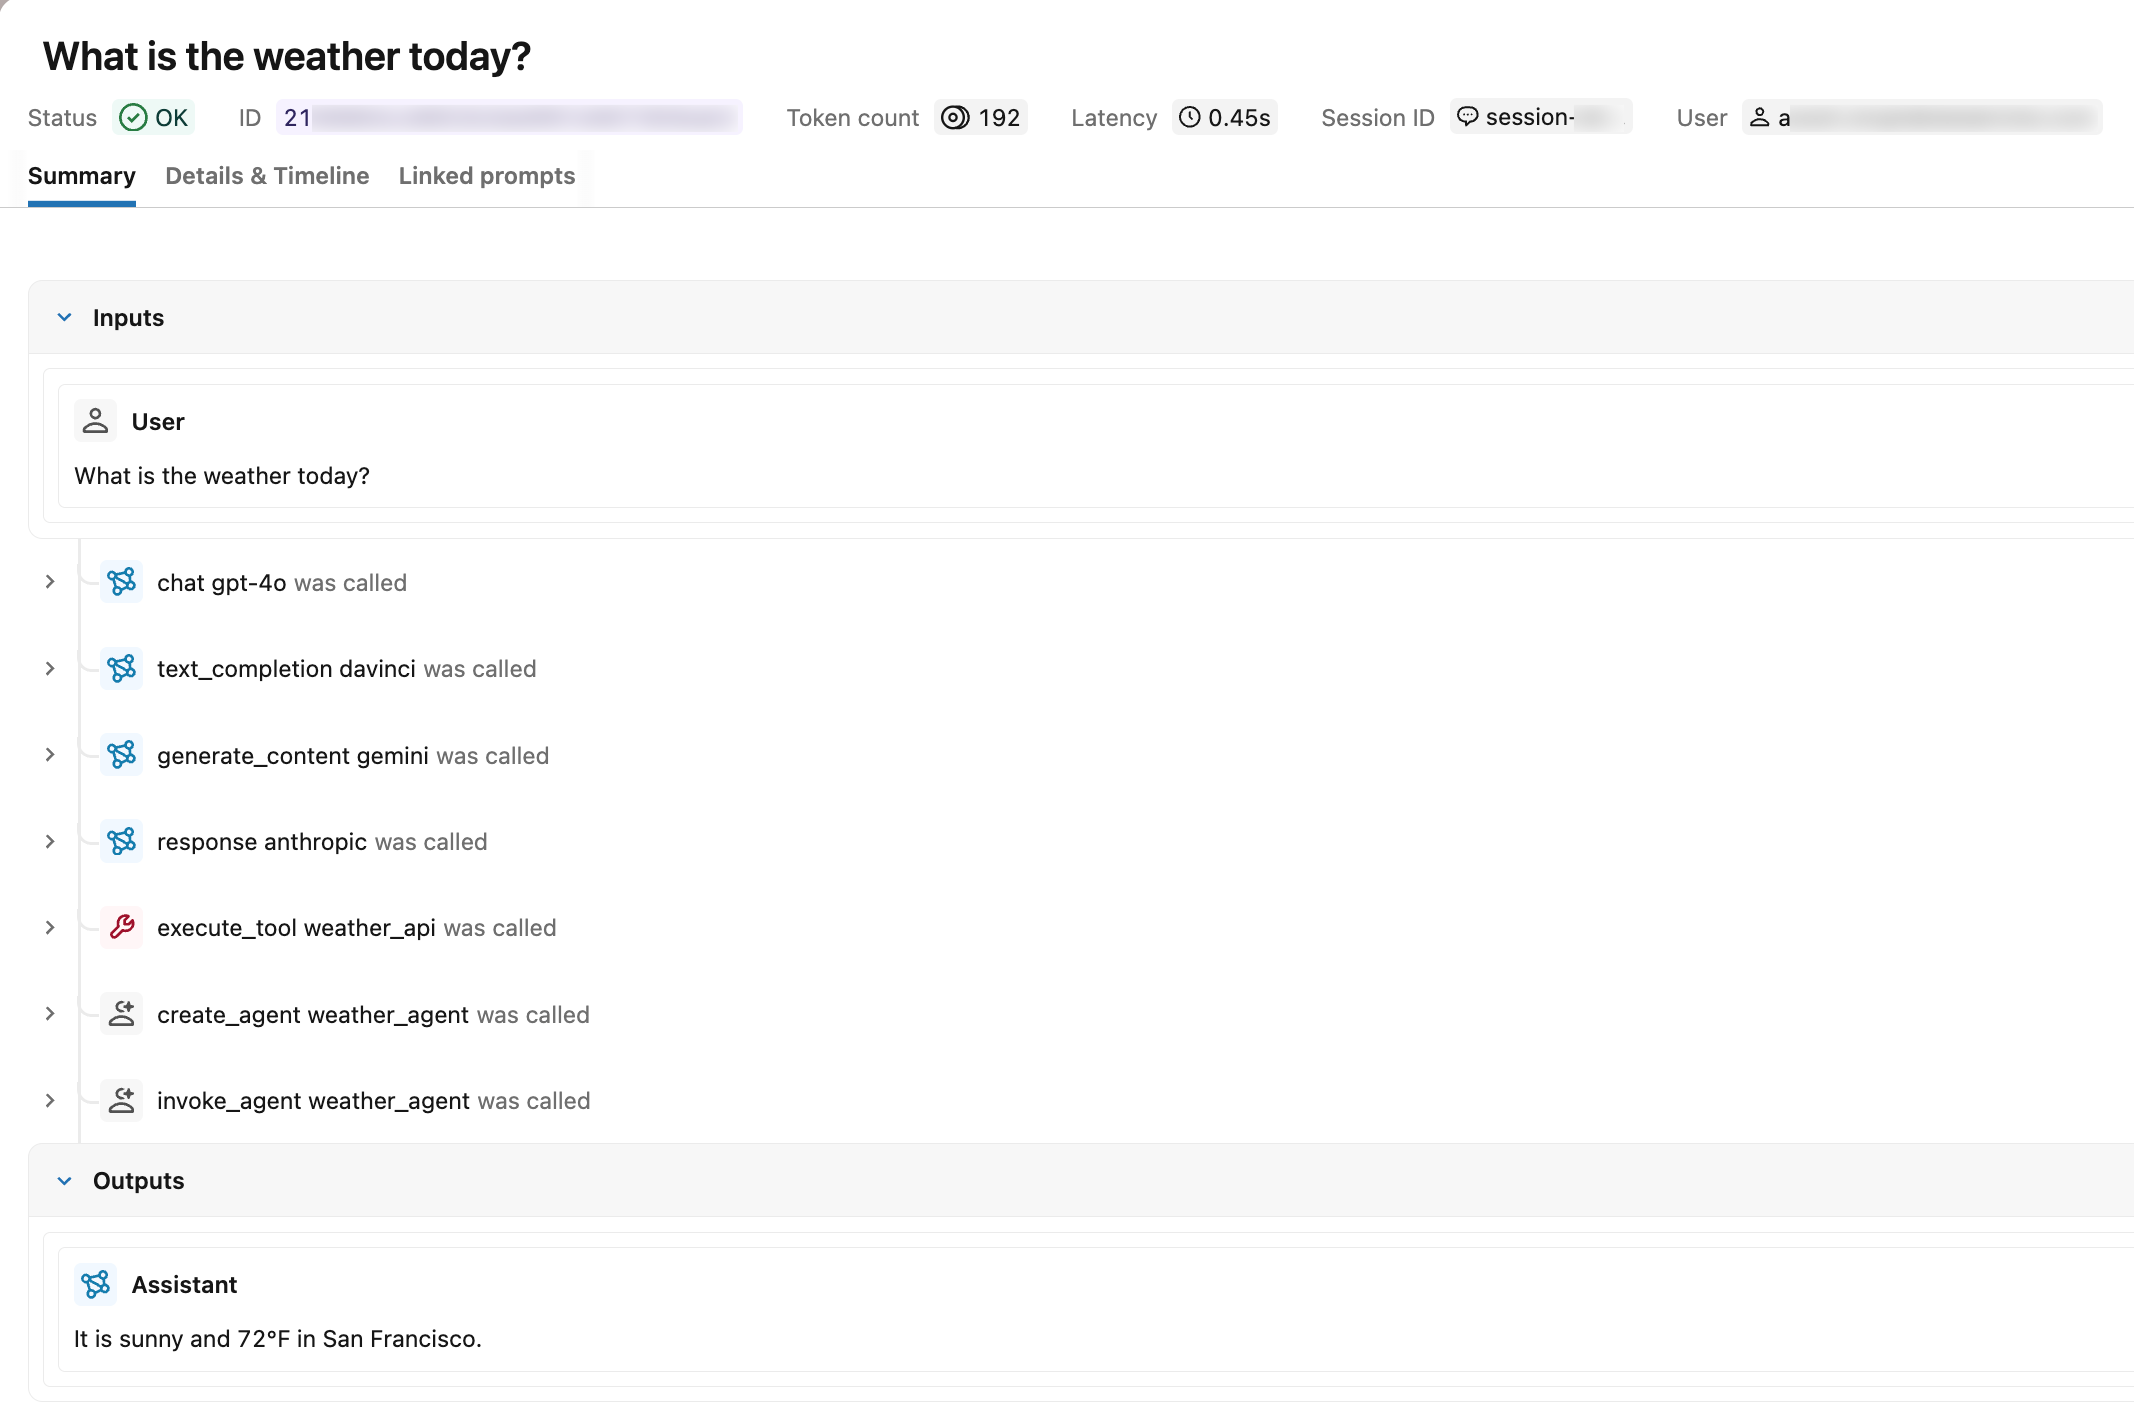Image resolution: width=2134 pixels, height=1406 pixels.
Task: Click the eye icon next to Token count
Action: click(953, 117)
